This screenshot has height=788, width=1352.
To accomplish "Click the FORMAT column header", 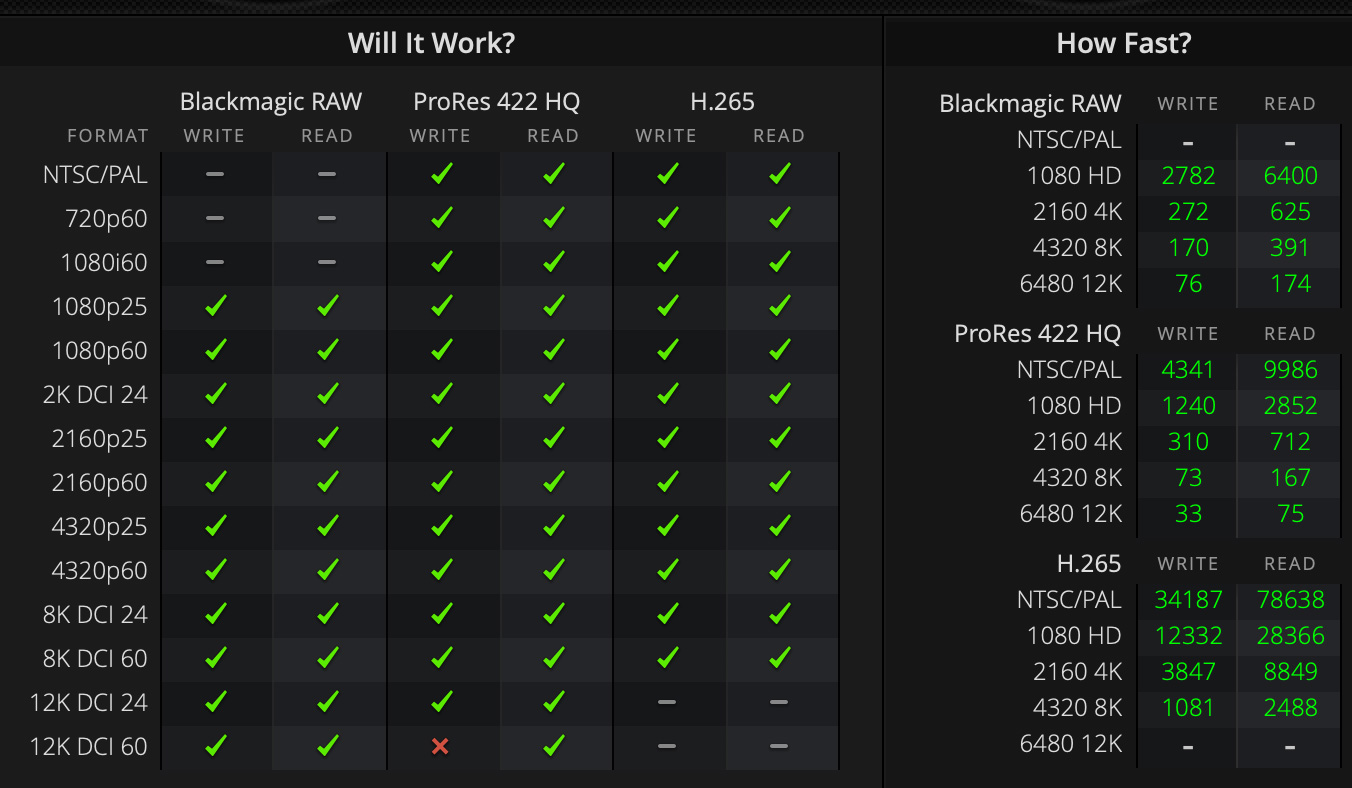I will tap(108, 136).
